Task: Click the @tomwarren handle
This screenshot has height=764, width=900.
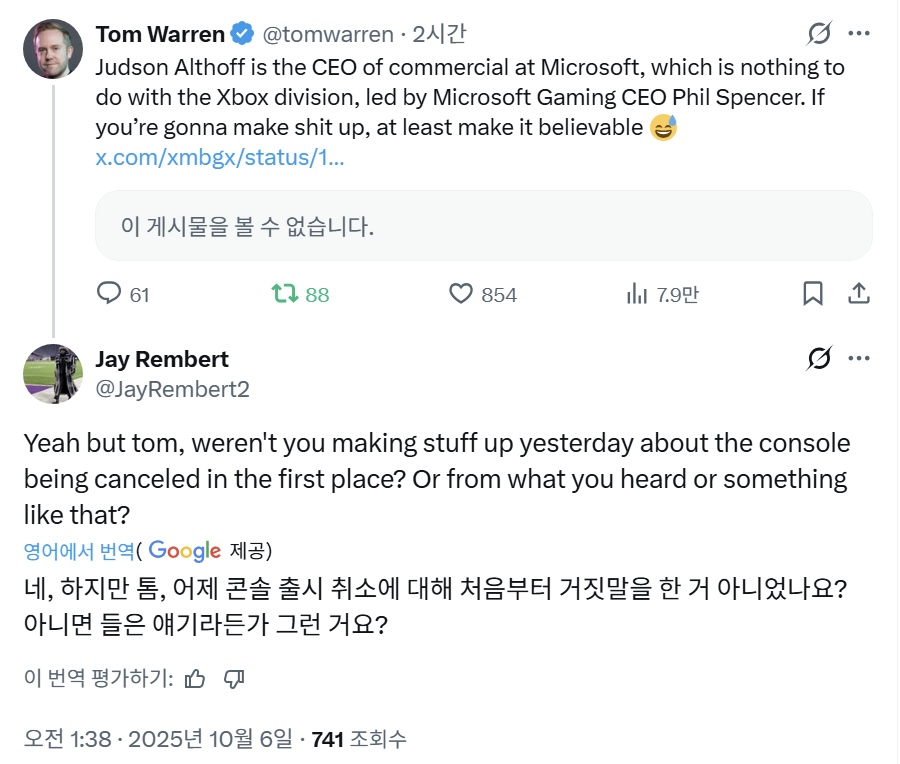Action: [328, 35]
